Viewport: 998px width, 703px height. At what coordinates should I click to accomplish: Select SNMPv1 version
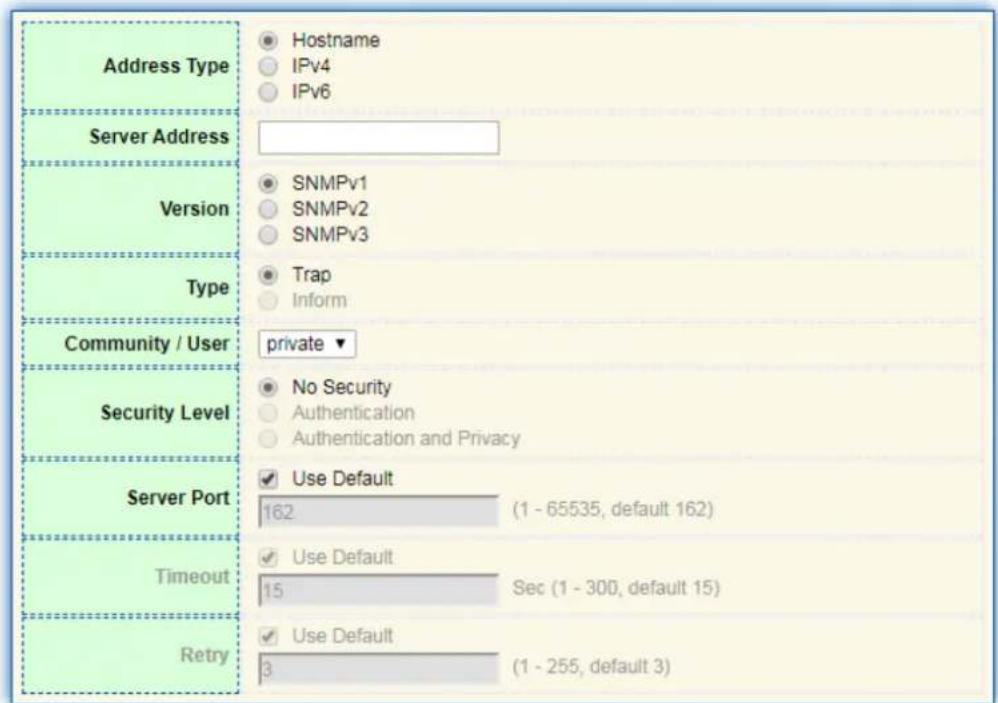pos(268,184)
